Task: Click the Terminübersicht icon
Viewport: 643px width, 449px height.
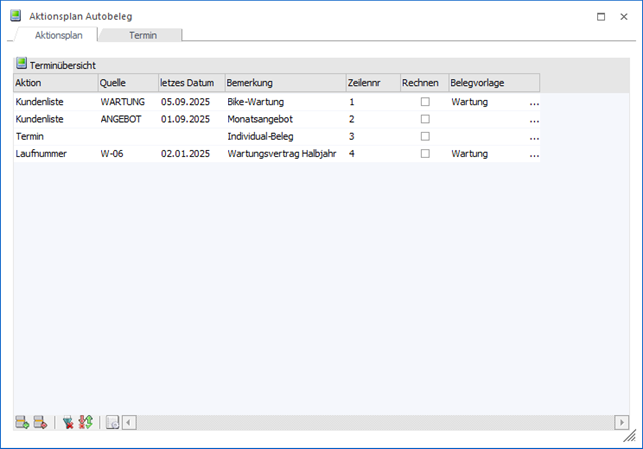Action: (x=21, y=64)
